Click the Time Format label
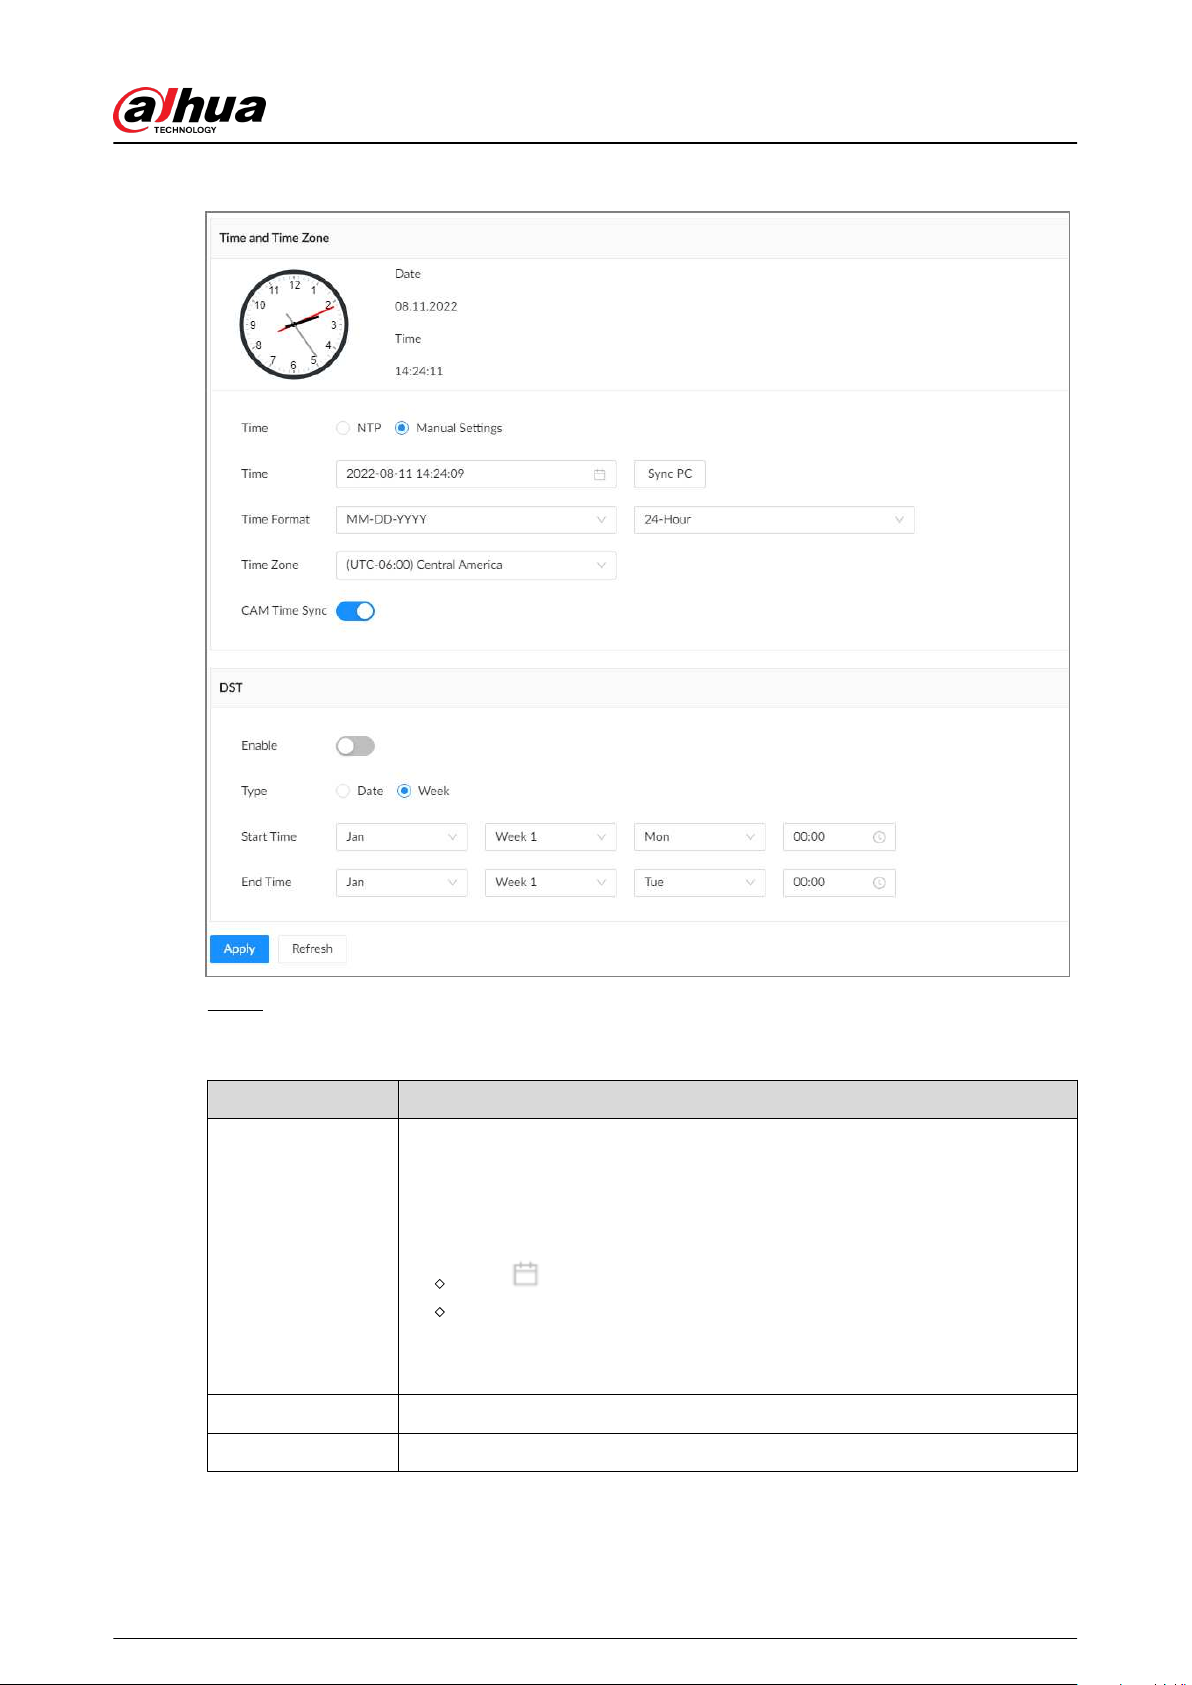Viewport: 1192px width, 1685px height. (275, 520)
